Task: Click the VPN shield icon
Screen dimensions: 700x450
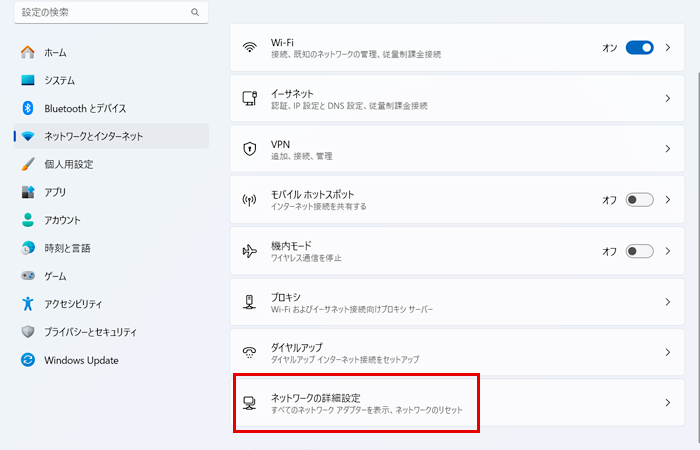Action: [x=250, y=149]
